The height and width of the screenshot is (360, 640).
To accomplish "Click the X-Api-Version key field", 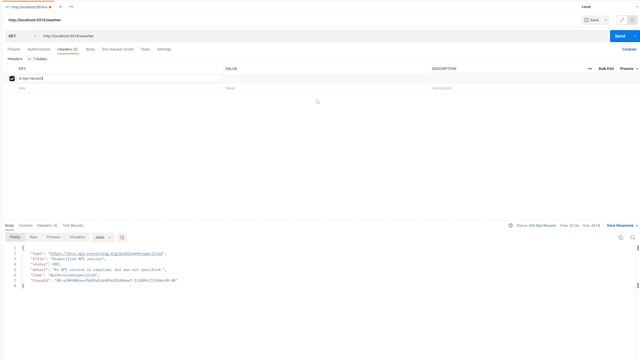I will 120,78.
